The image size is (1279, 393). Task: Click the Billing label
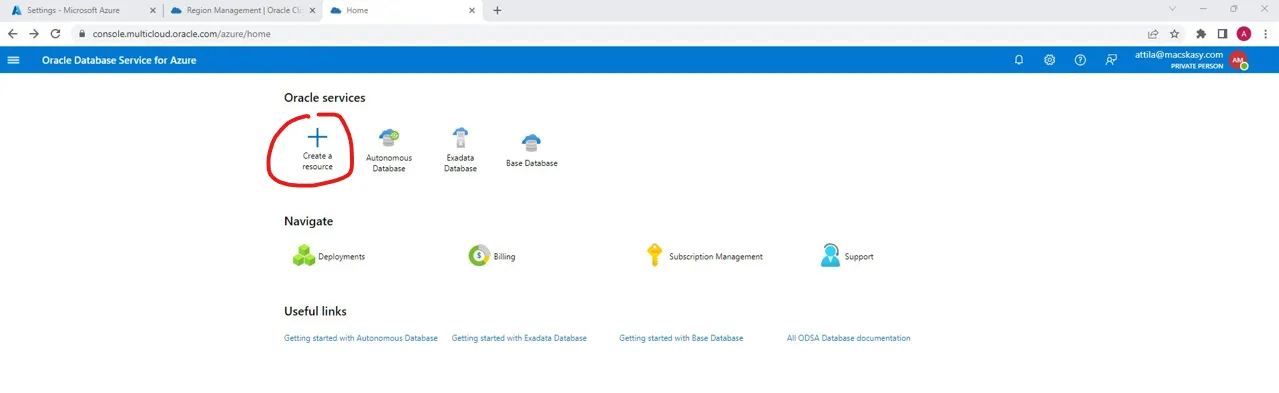click(x=505, y=257)
